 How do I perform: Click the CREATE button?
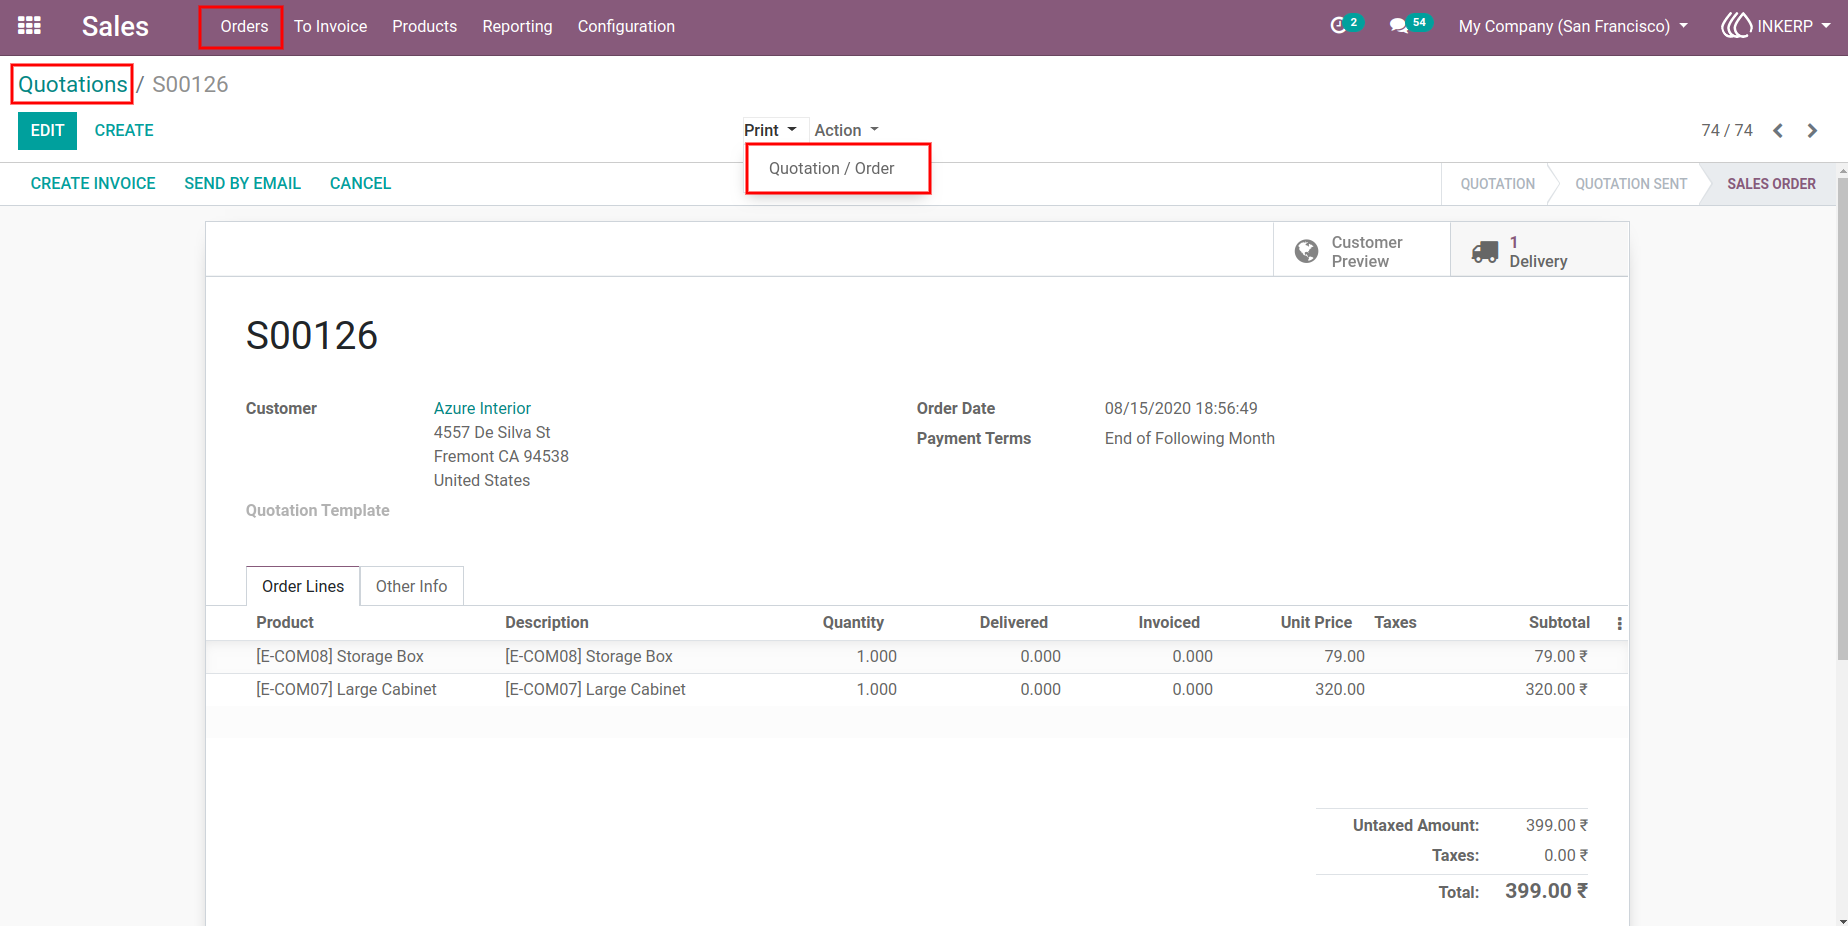[x=124, y=131]
